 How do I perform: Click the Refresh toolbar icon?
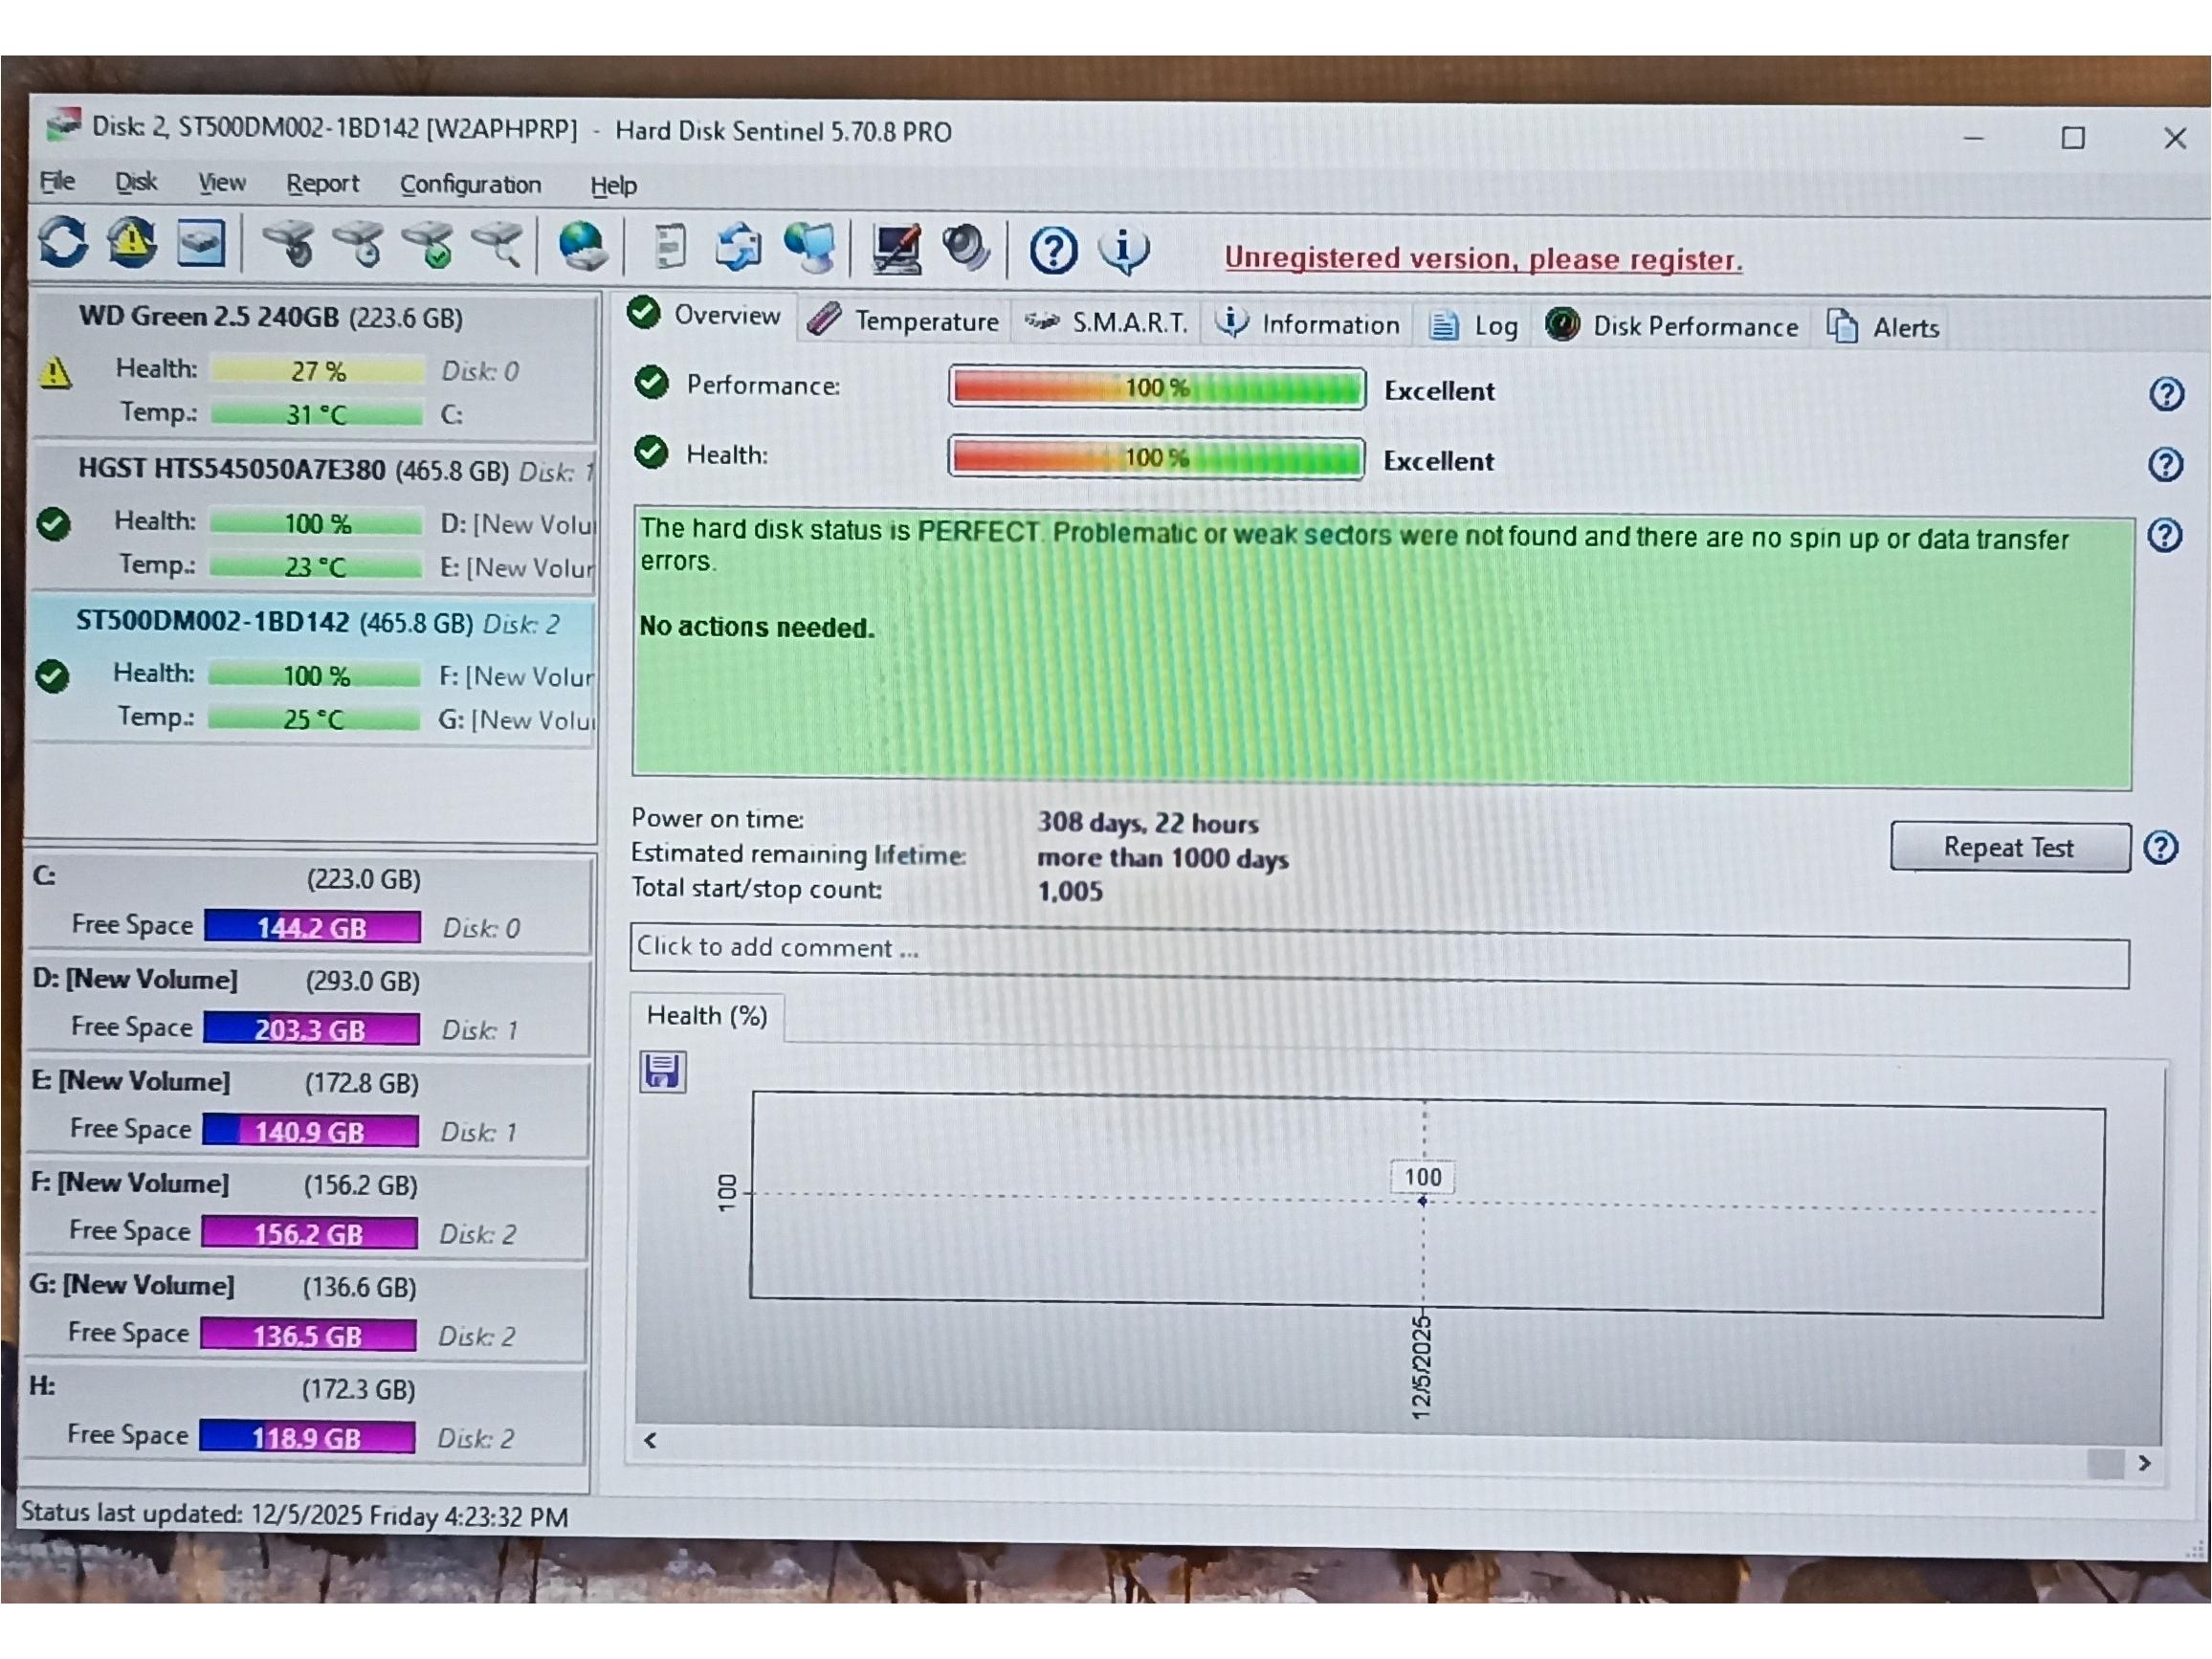pos(63,243)
